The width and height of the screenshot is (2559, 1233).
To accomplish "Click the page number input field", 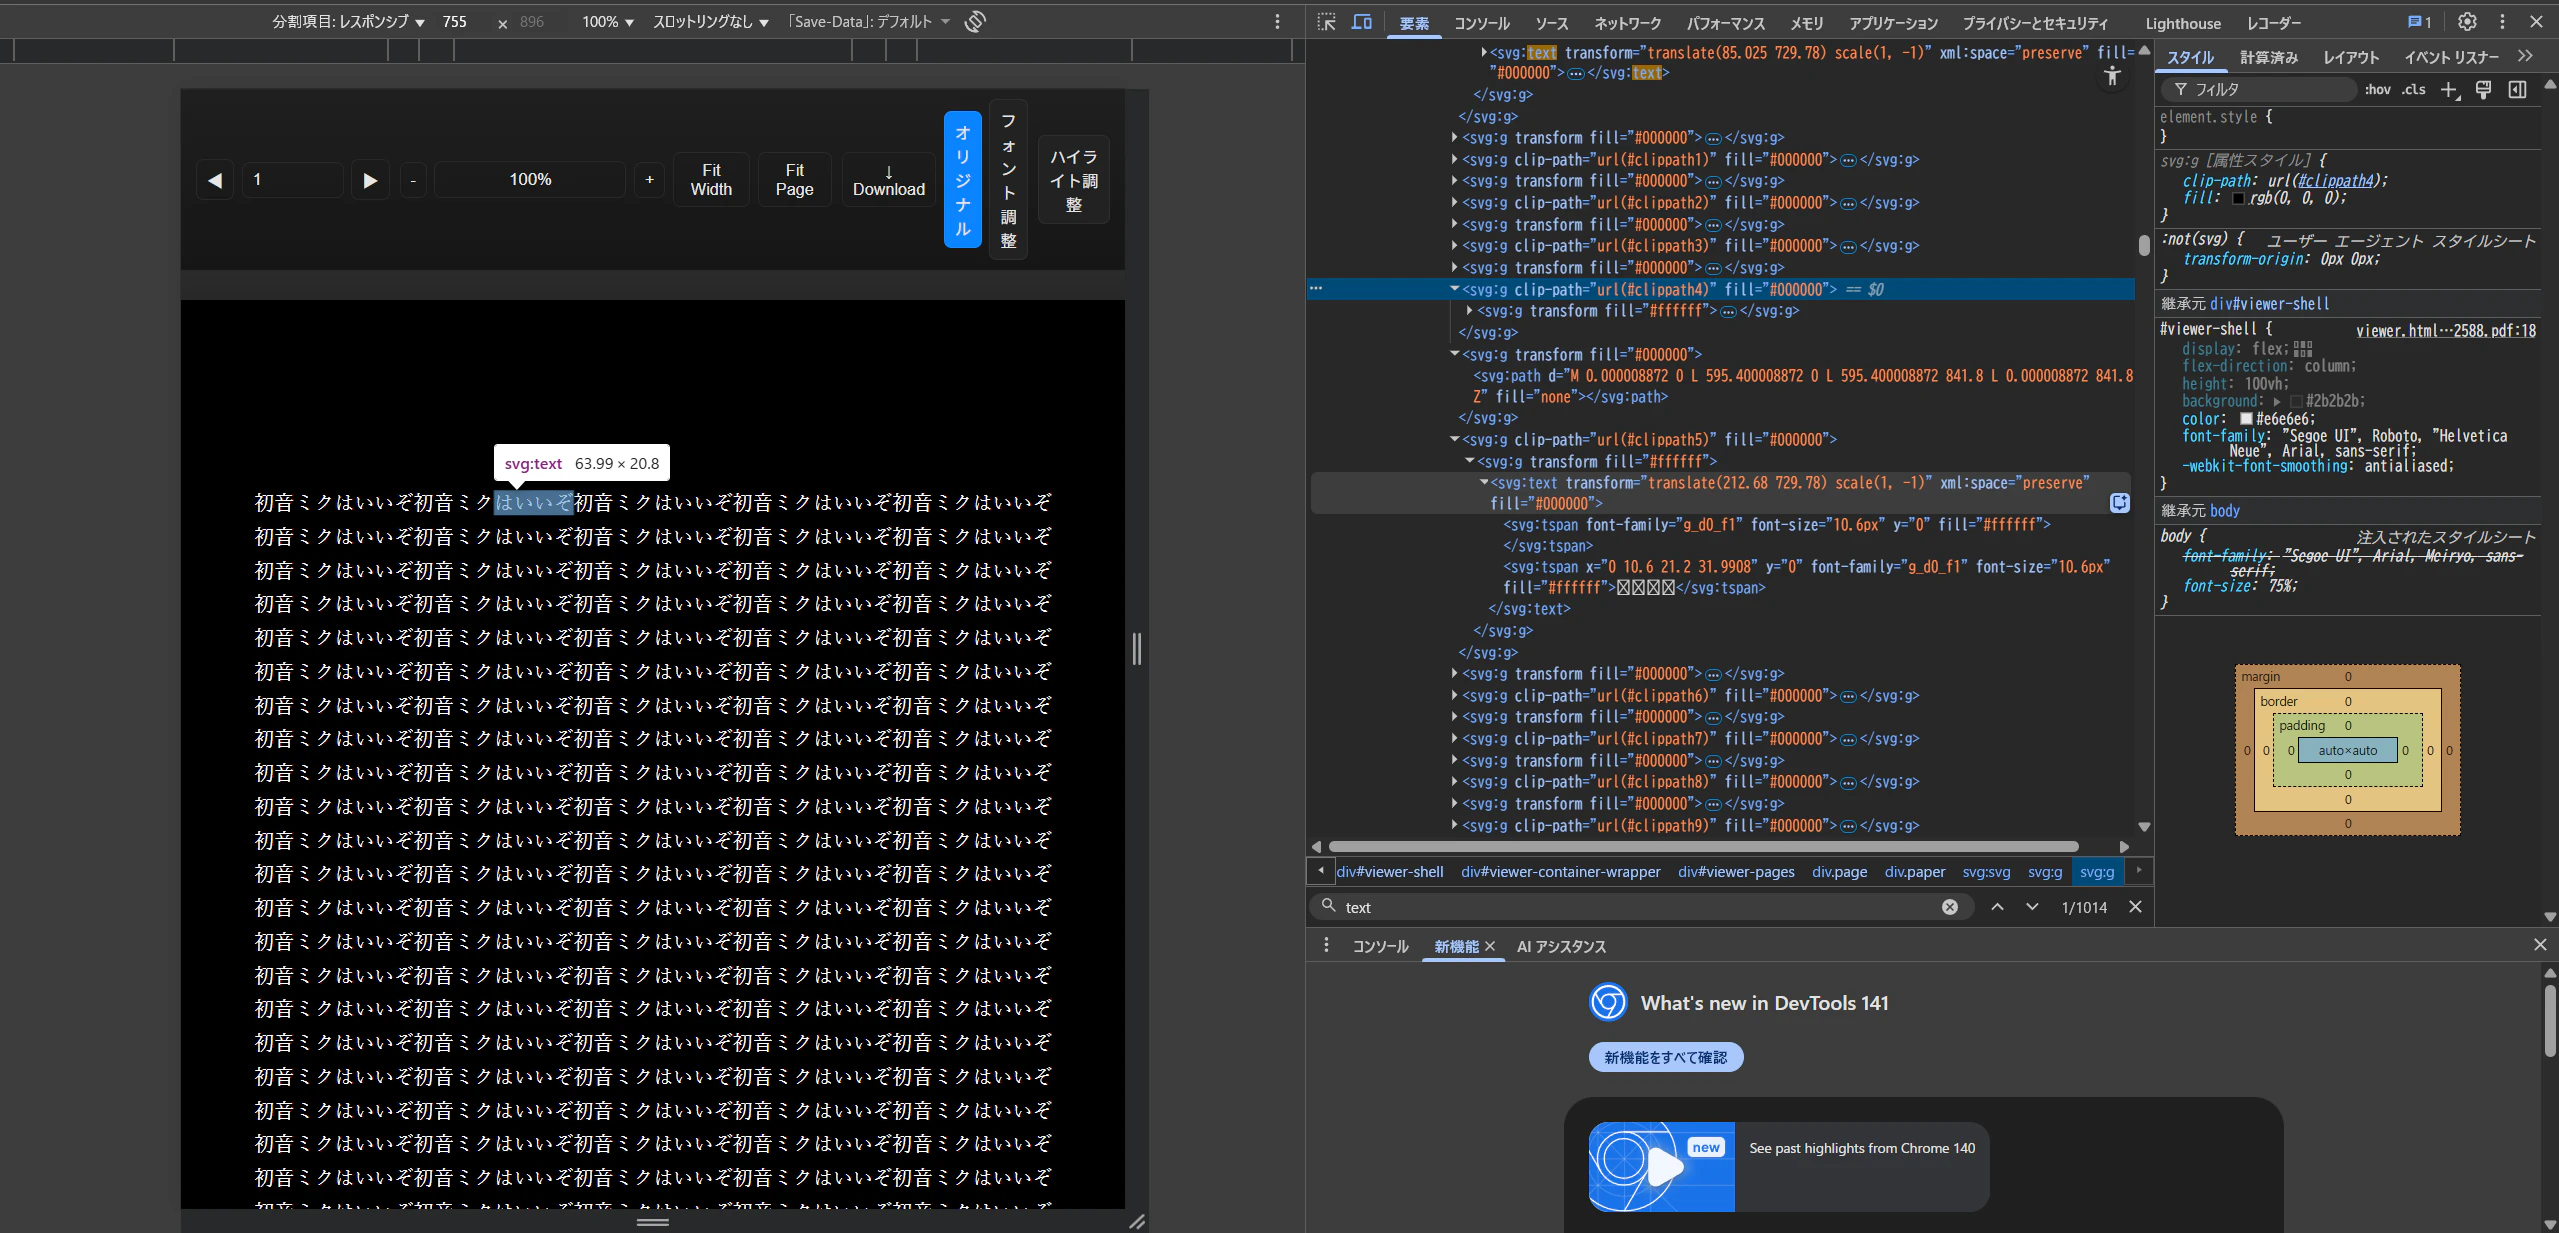I will [293, 180].
